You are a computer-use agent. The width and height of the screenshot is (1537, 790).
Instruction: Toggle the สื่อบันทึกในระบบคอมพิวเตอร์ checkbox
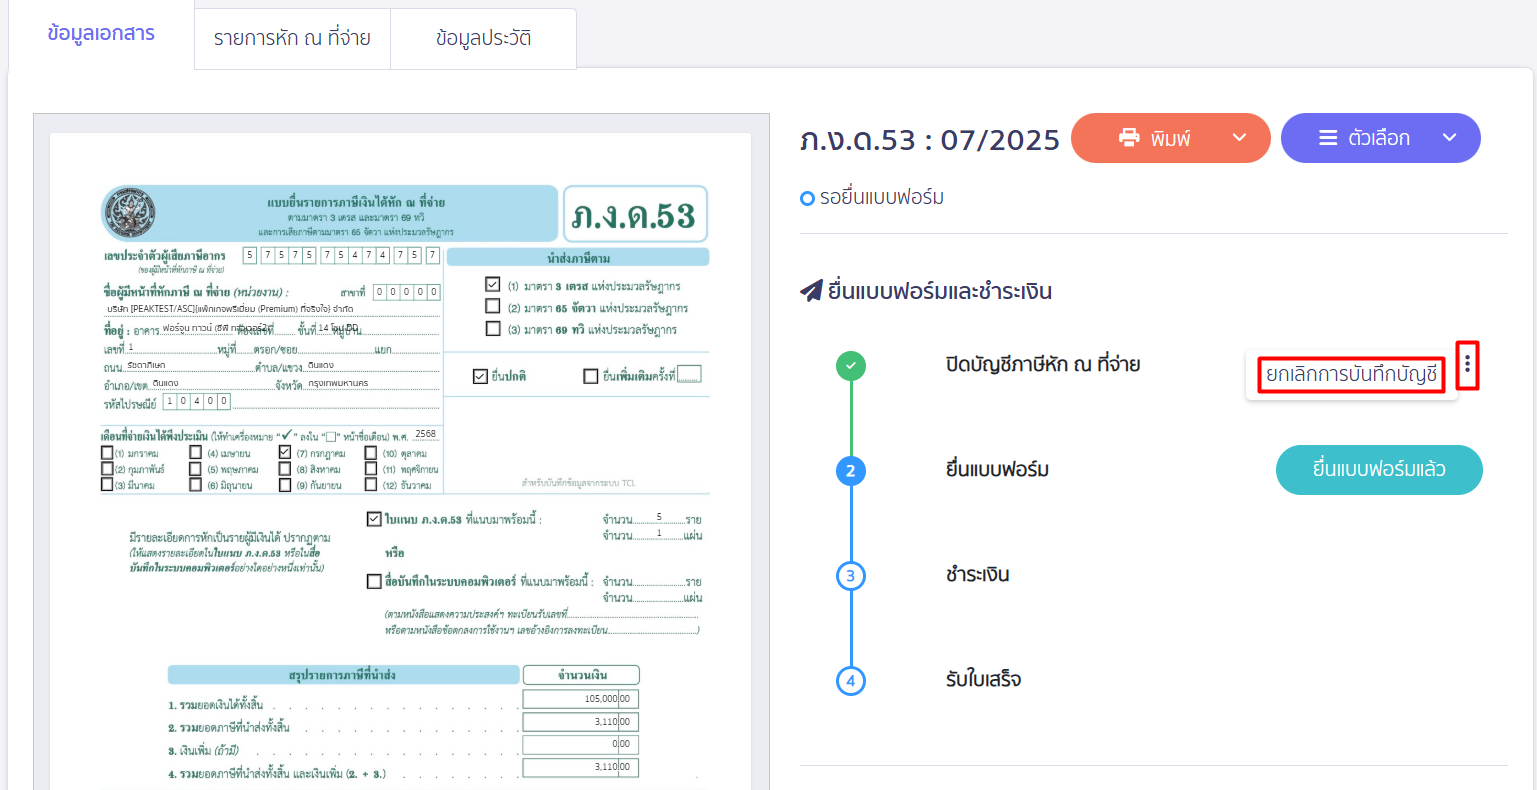point(374,581)
